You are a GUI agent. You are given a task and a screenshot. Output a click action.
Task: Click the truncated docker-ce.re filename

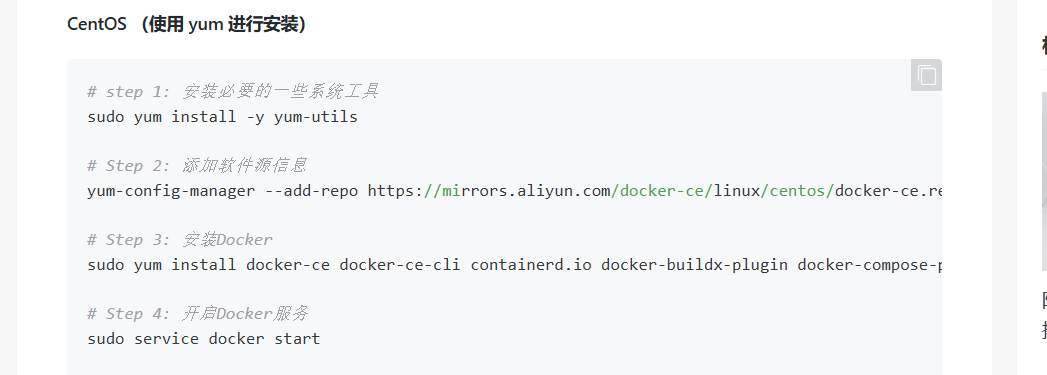click(888, 191)
